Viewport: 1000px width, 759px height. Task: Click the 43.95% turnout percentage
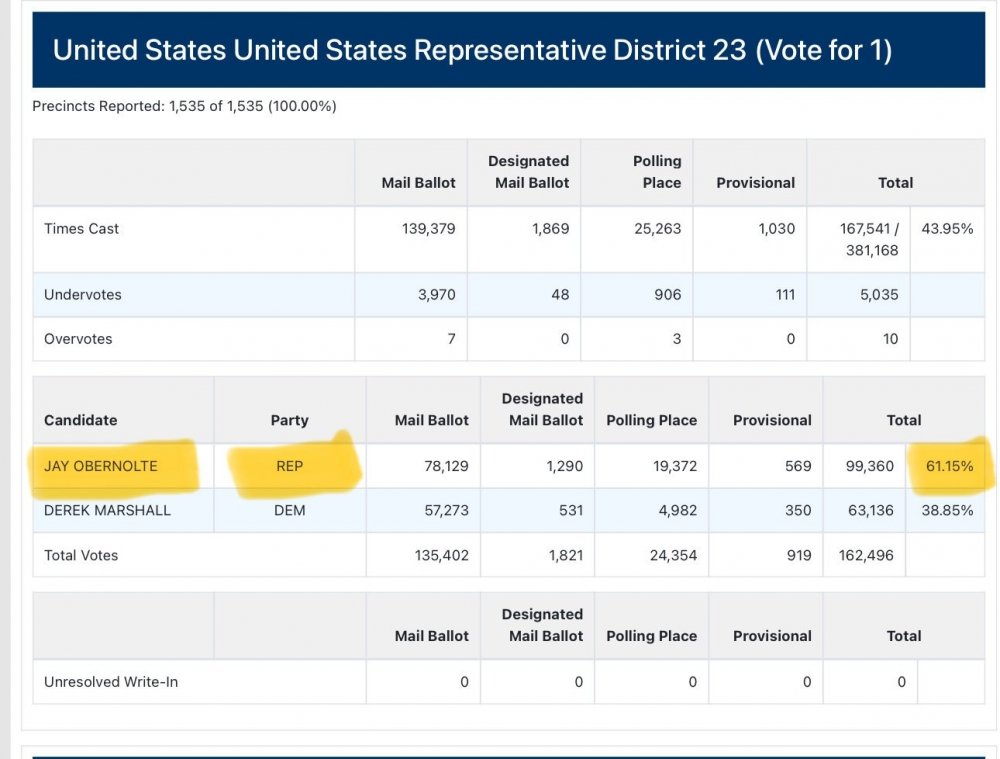click(x=947, y=229)
